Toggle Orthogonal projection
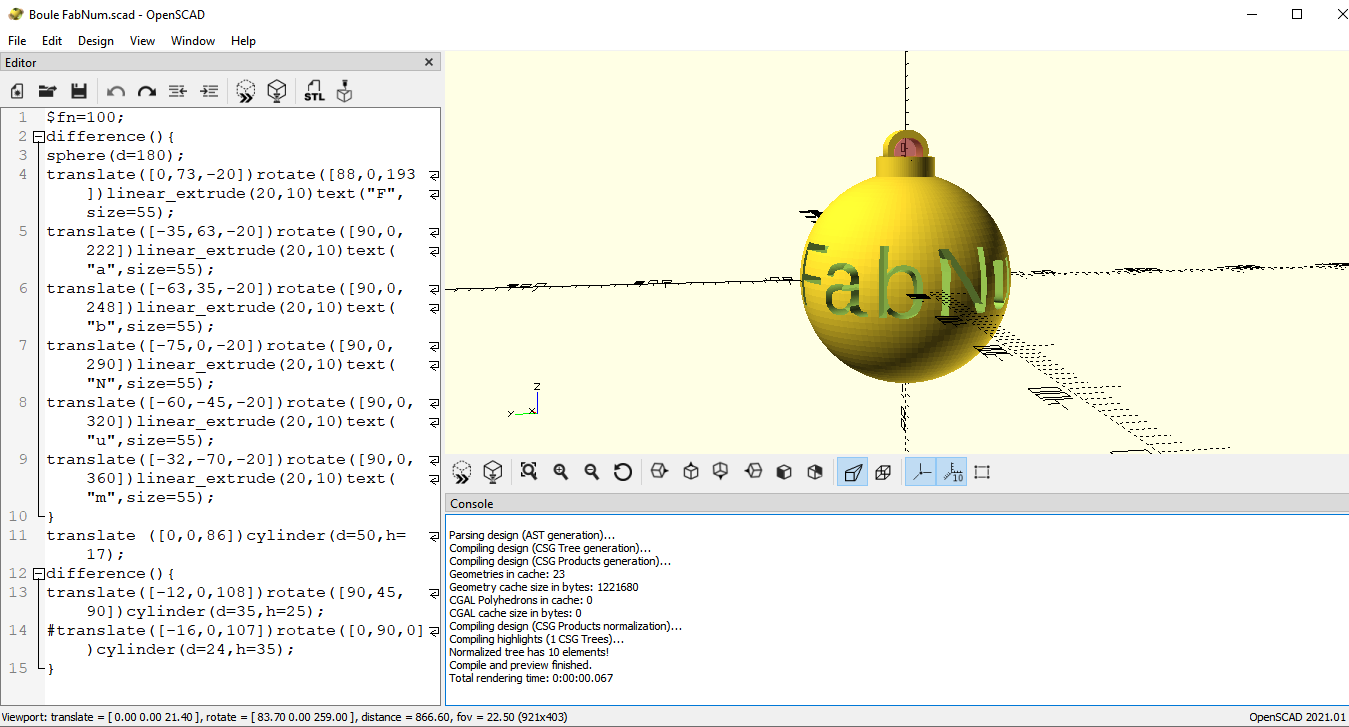 coord(883,472)
